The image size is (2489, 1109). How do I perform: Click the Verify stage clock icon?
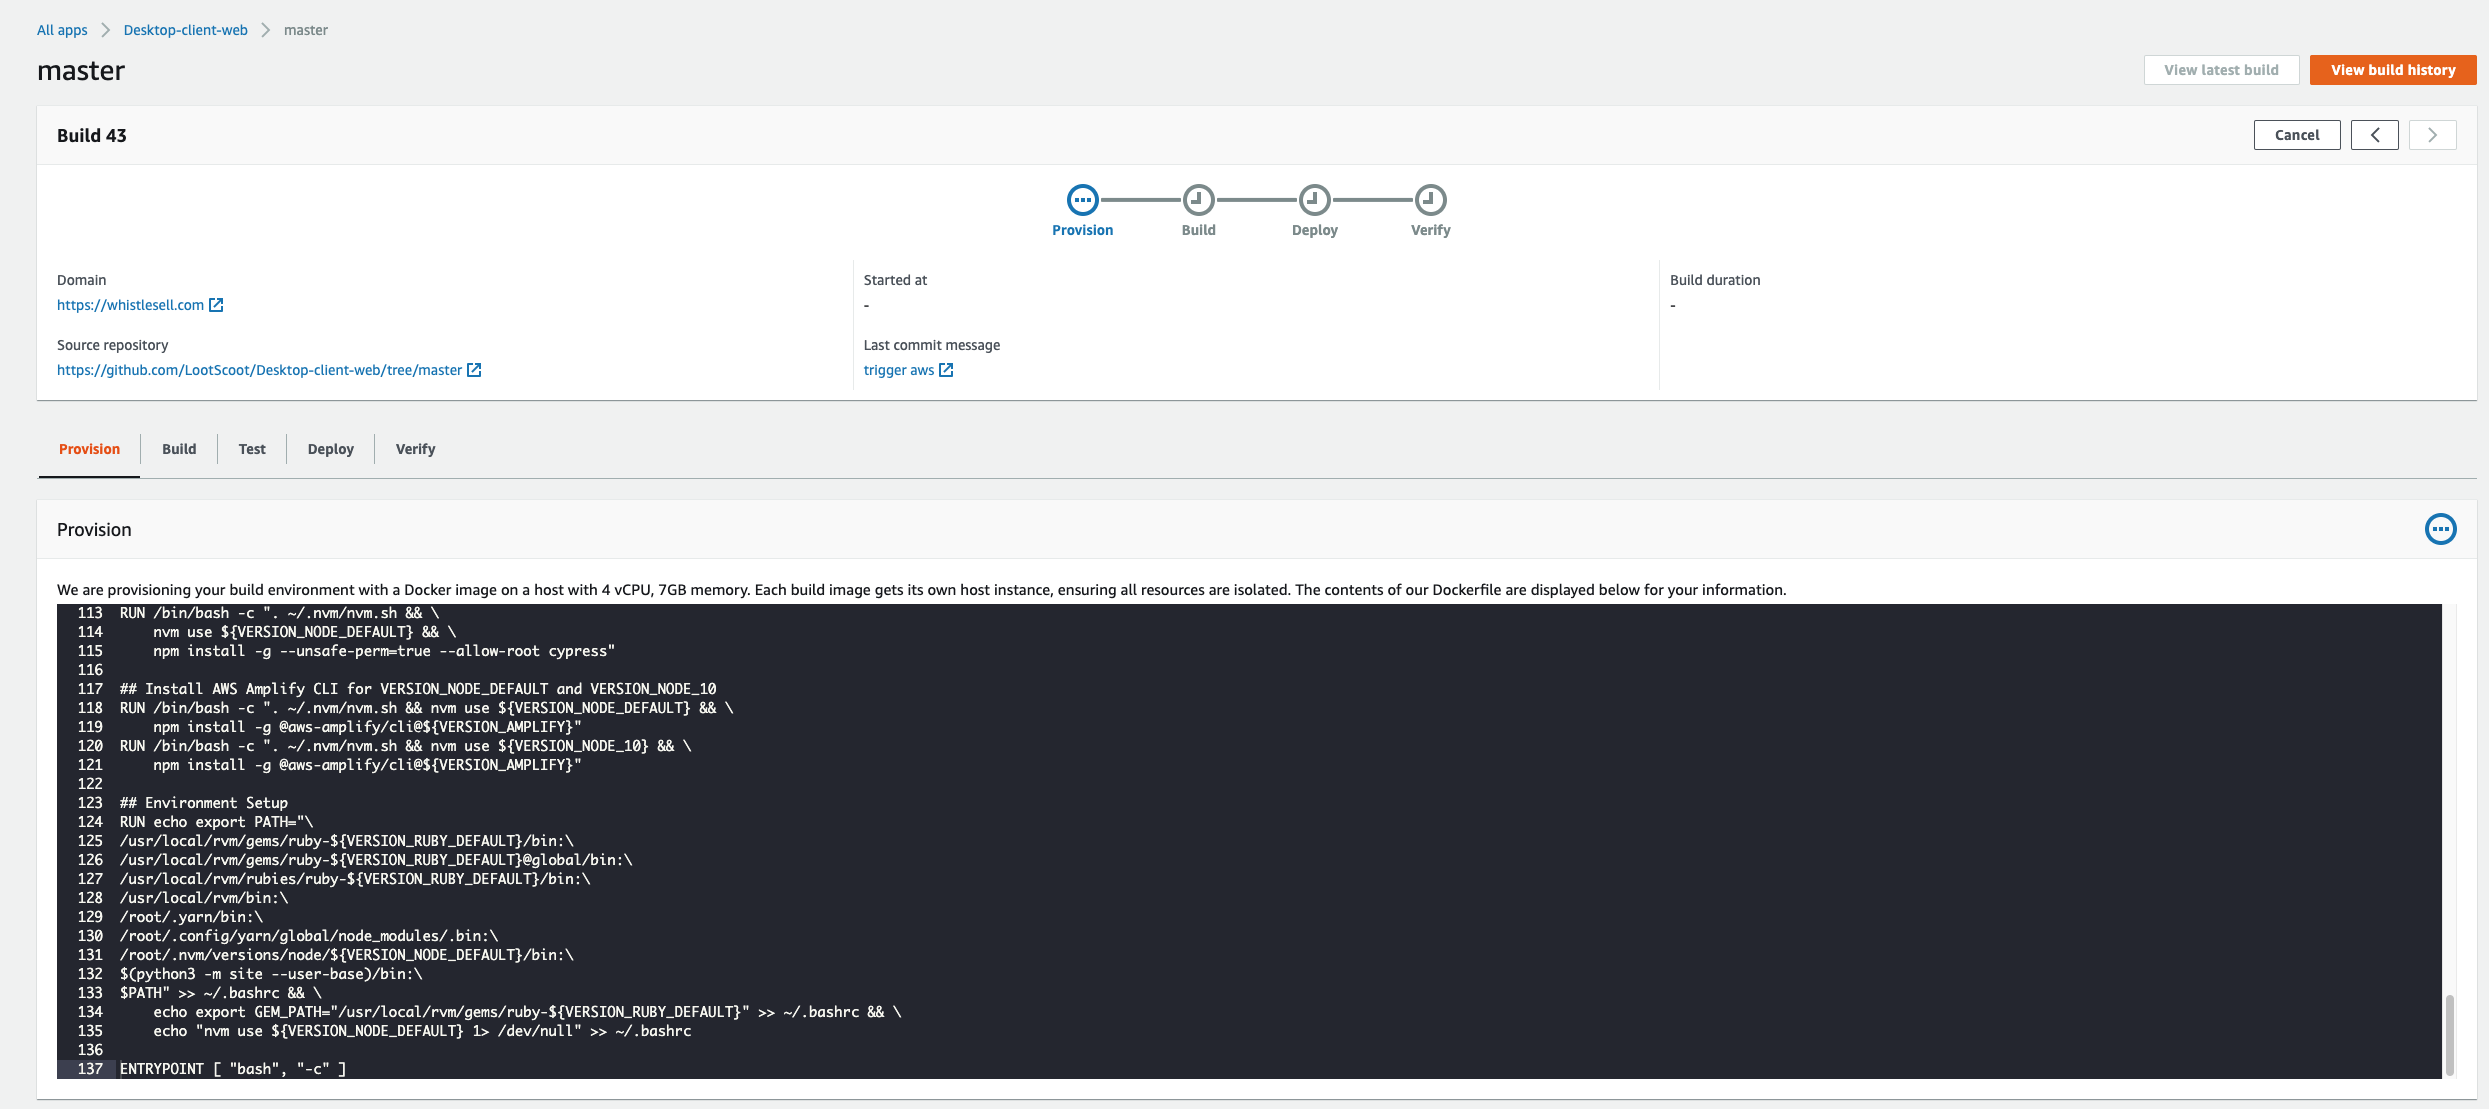(1430, 199)
